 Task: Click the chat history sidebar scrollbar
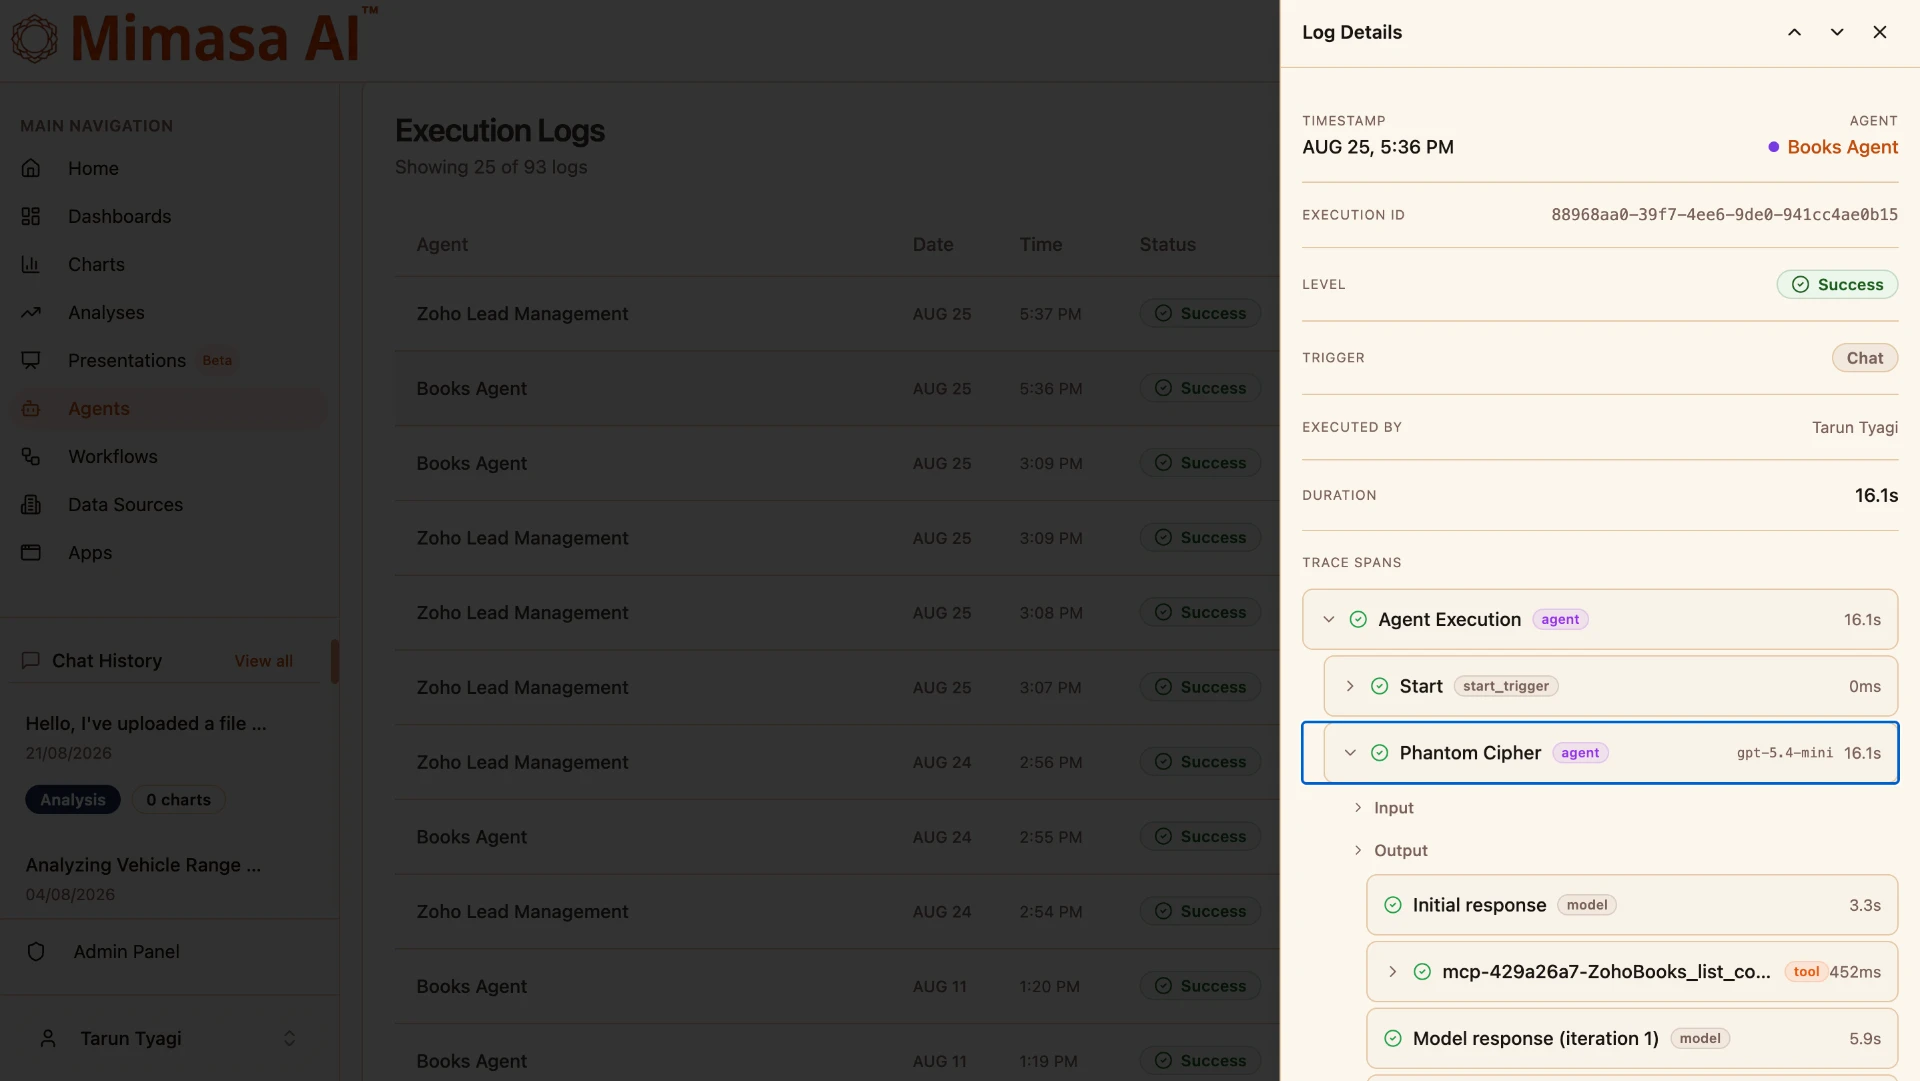[335, 662]
